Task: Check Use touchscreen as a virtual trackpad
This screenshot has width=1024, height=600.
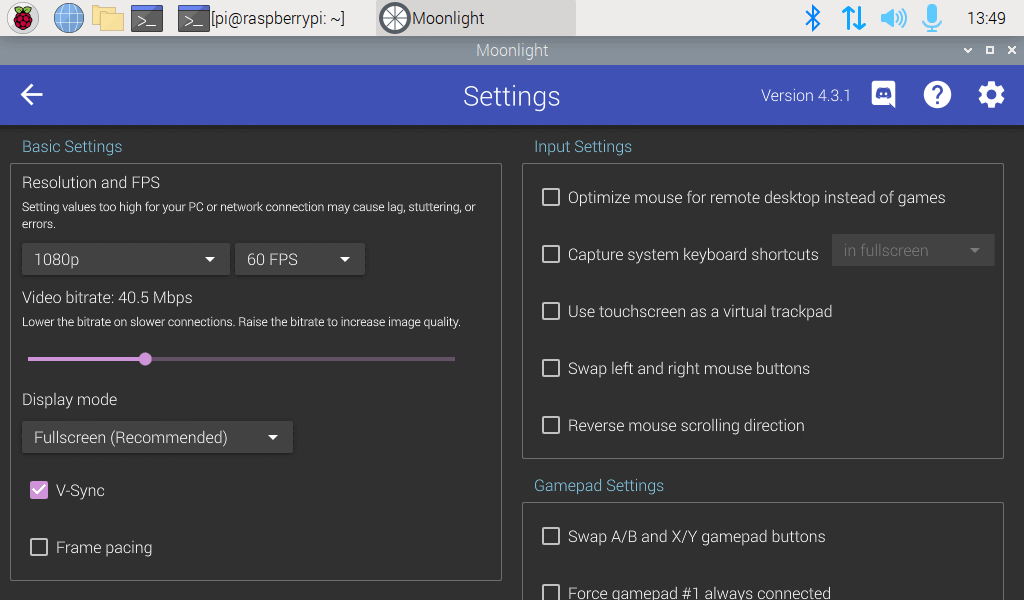Action: click(550, 311)
